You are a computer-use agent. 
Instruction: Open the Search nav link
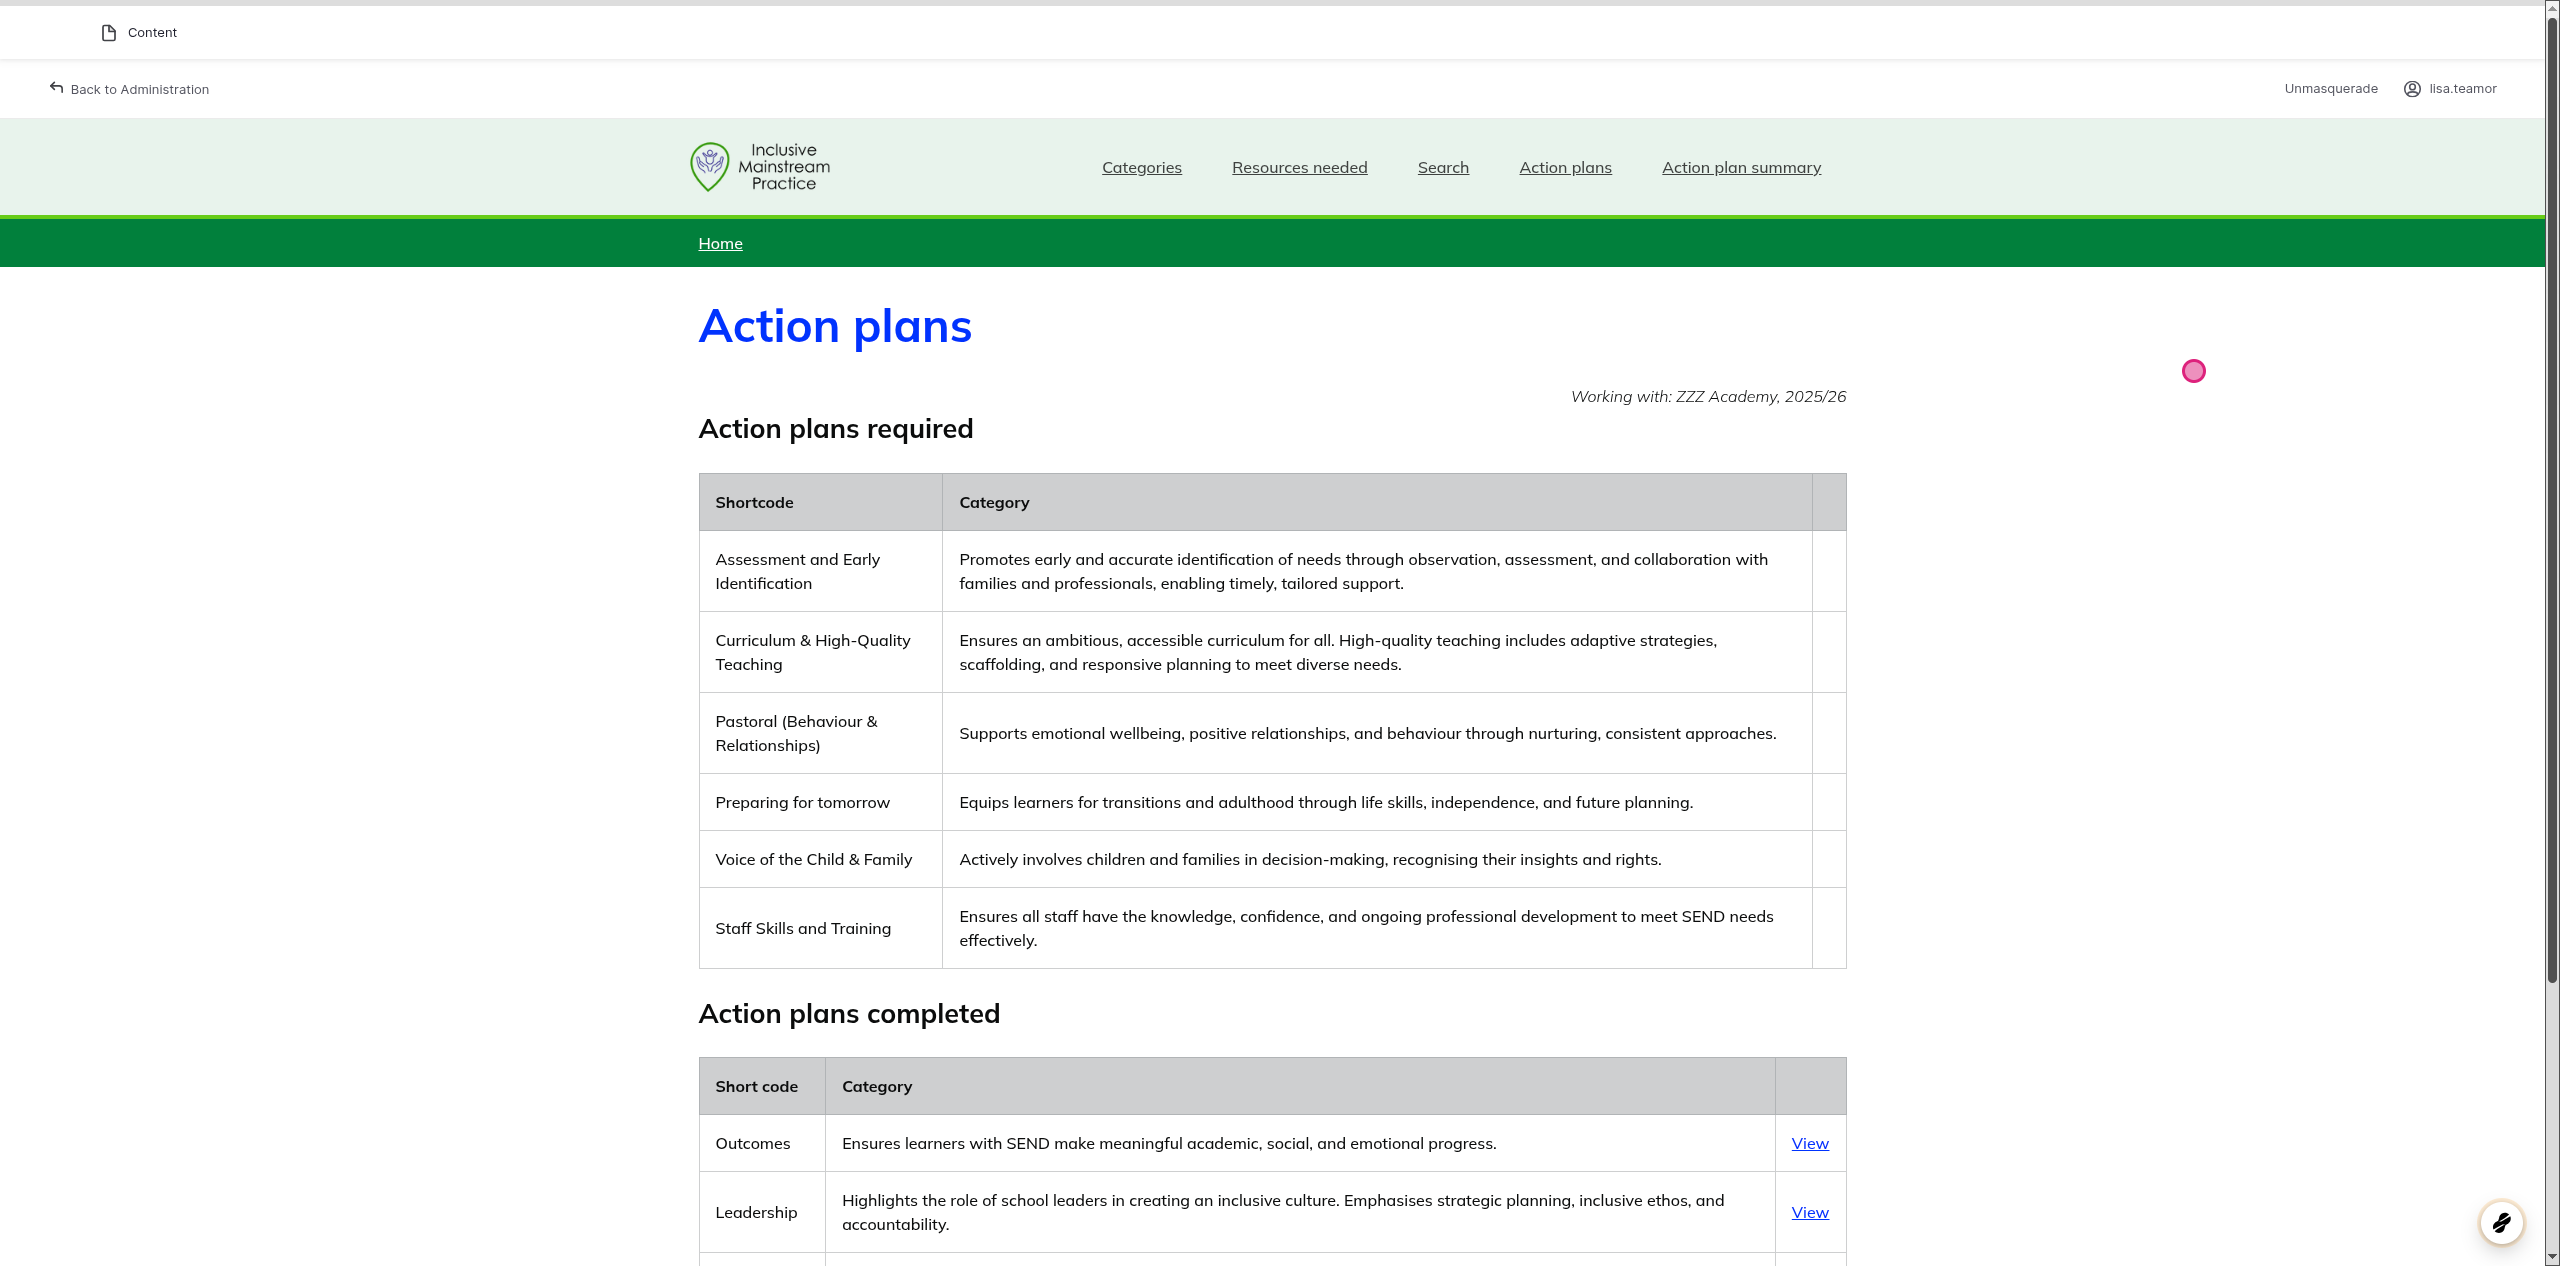pyautogui.click(x=1443, y=168)
